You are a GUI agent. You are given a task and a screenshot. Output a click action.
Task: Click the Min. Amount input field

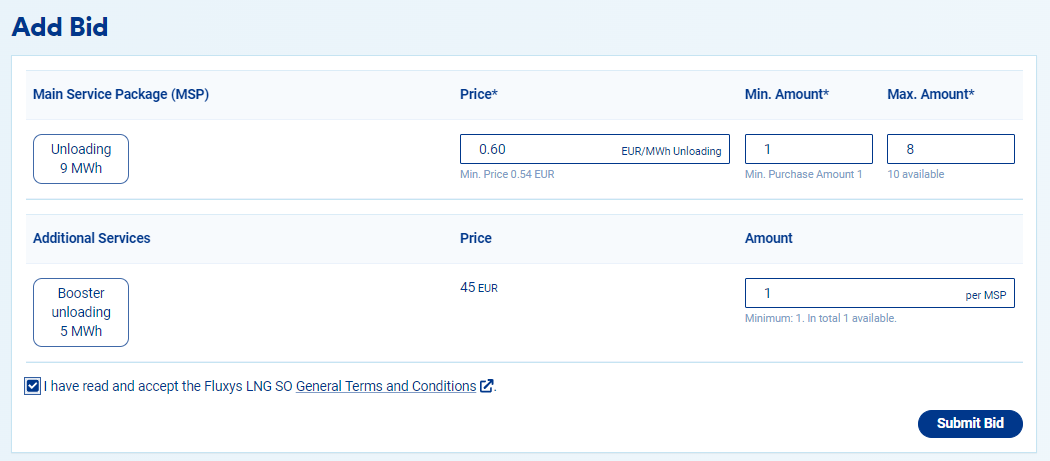click(808, 149)
